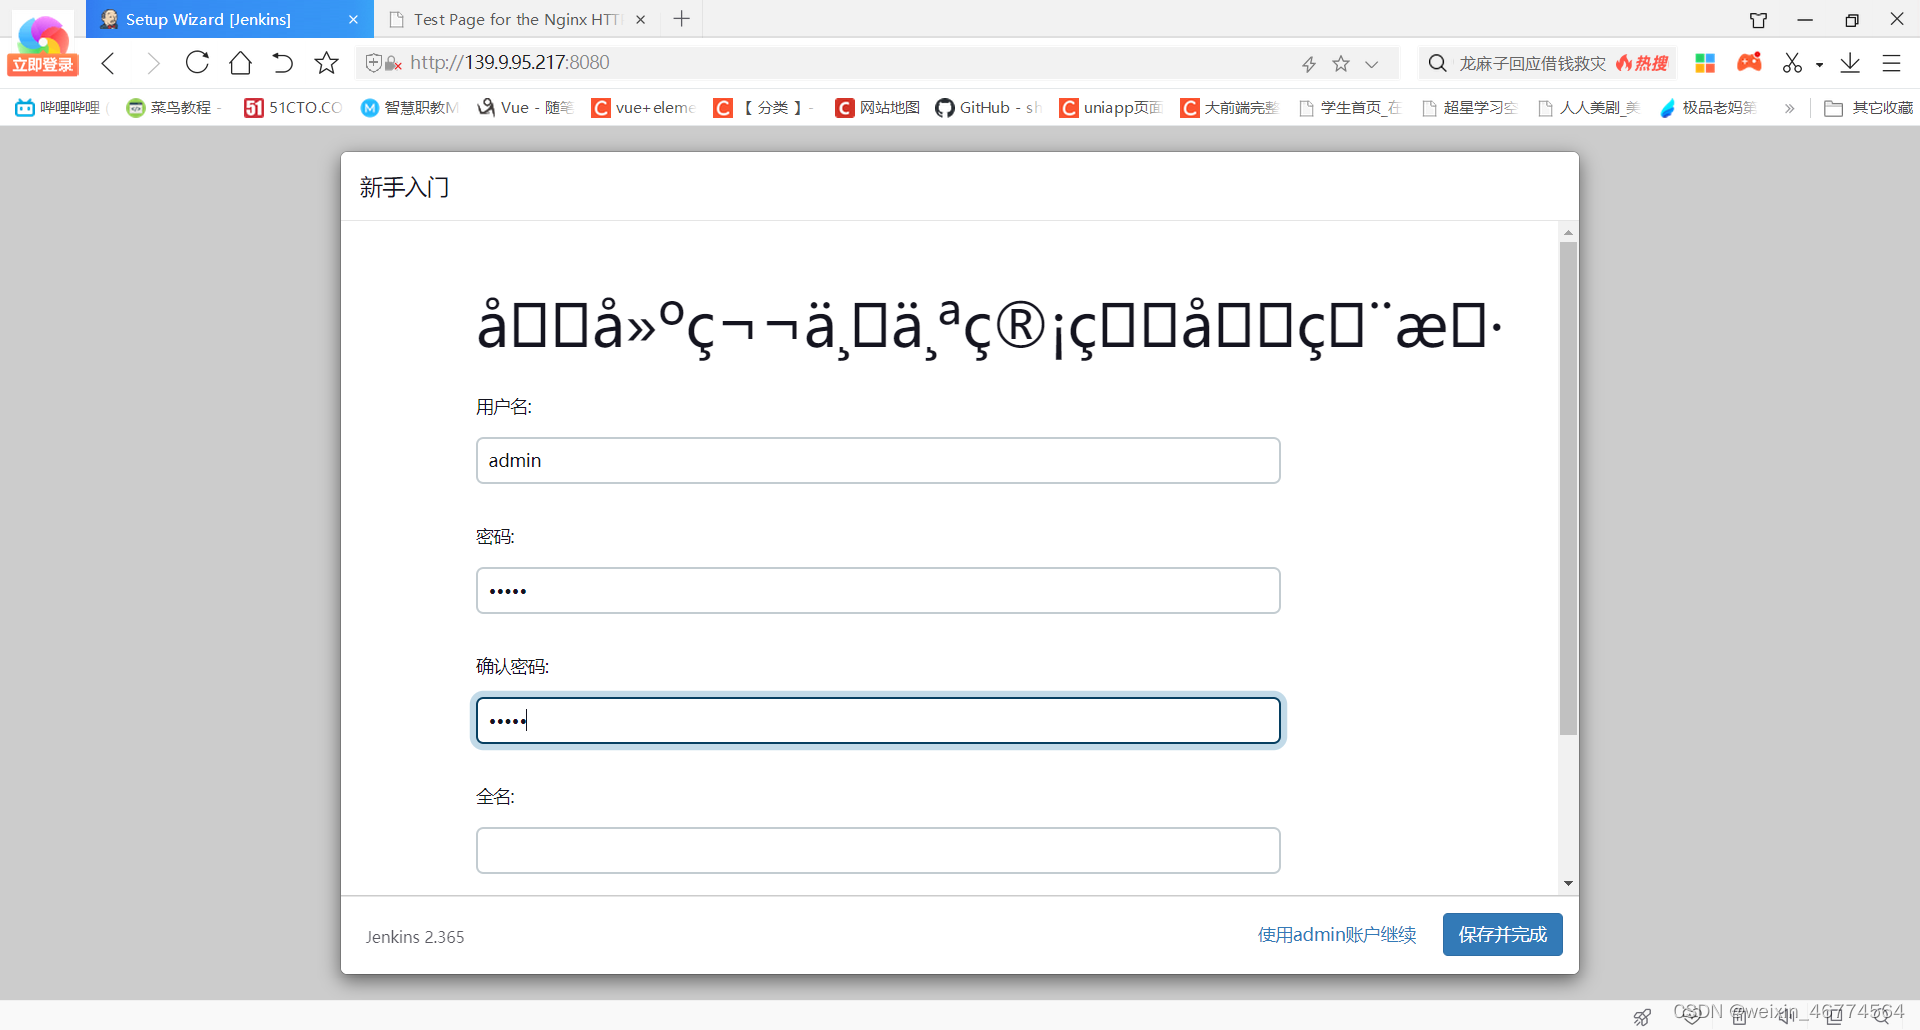Go forward with the browser forward arrow
Screen dimensions: 1920x1030
click(152, 63)
